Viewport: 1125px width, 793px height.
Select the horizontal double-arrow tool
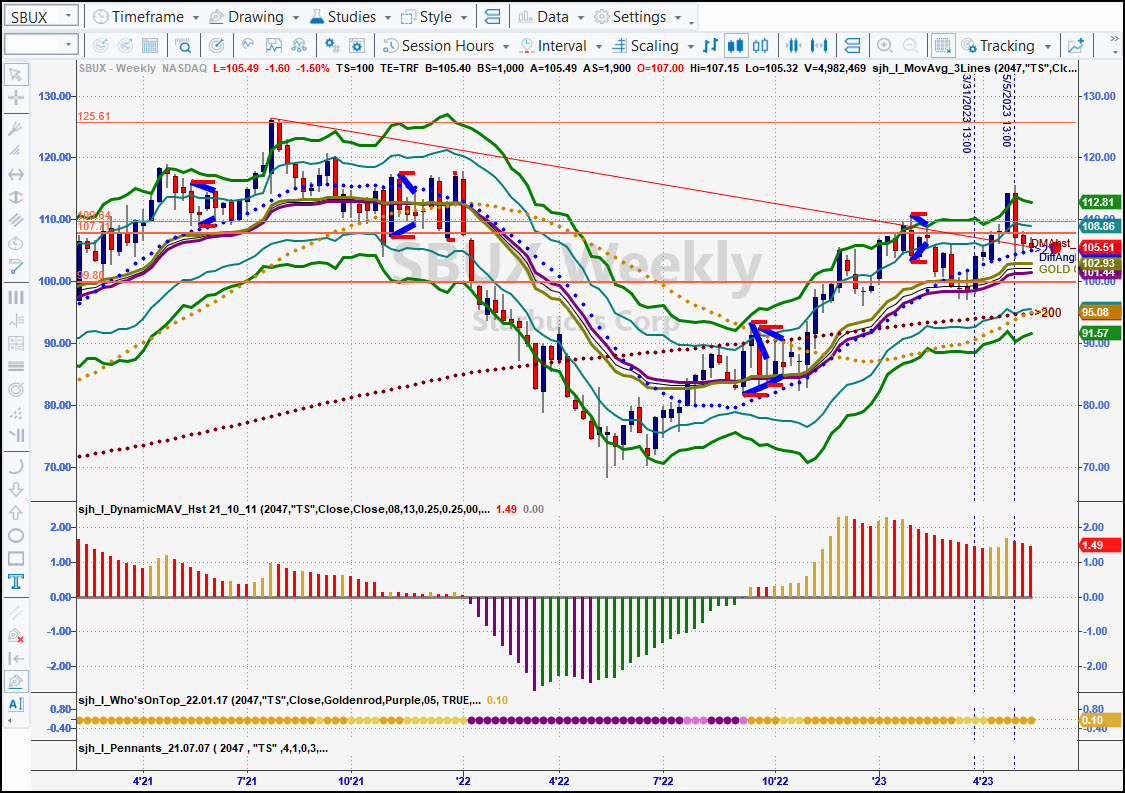click(x=15, y=174)
